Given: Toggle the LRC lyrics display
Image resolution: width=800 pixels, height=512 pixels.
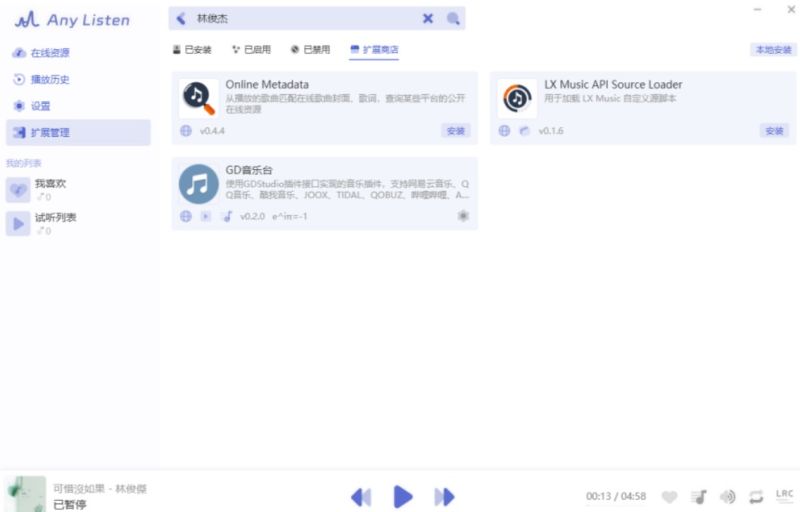Looking at the screenshot, I should pyautogui.click(x=784, y=496).
